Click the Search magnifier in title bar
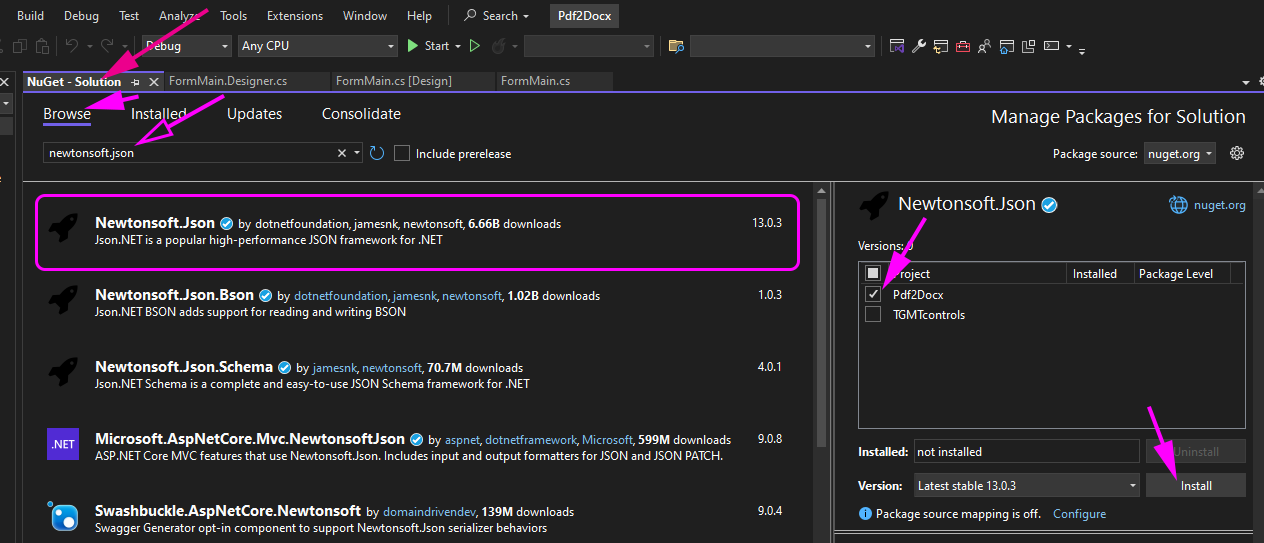Screen dimensions: 1264x543 point(471,16)
